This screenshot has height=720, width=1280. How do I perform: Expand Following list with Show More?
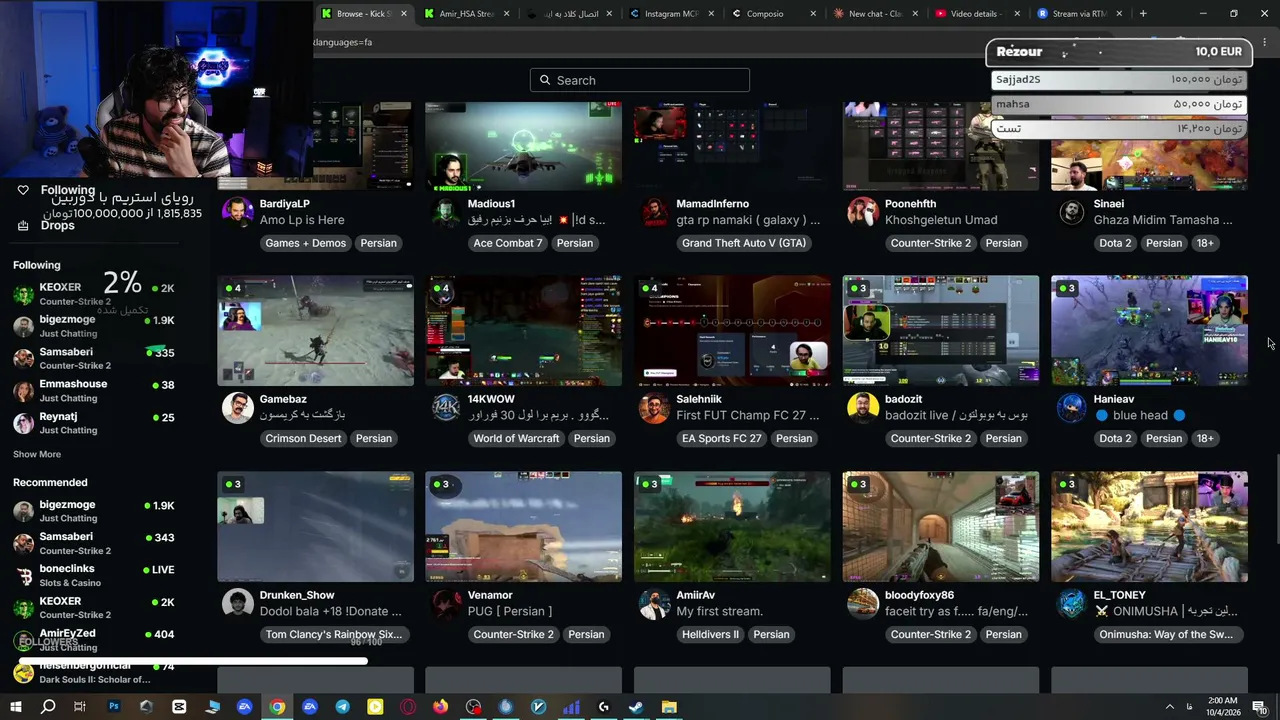37,454
